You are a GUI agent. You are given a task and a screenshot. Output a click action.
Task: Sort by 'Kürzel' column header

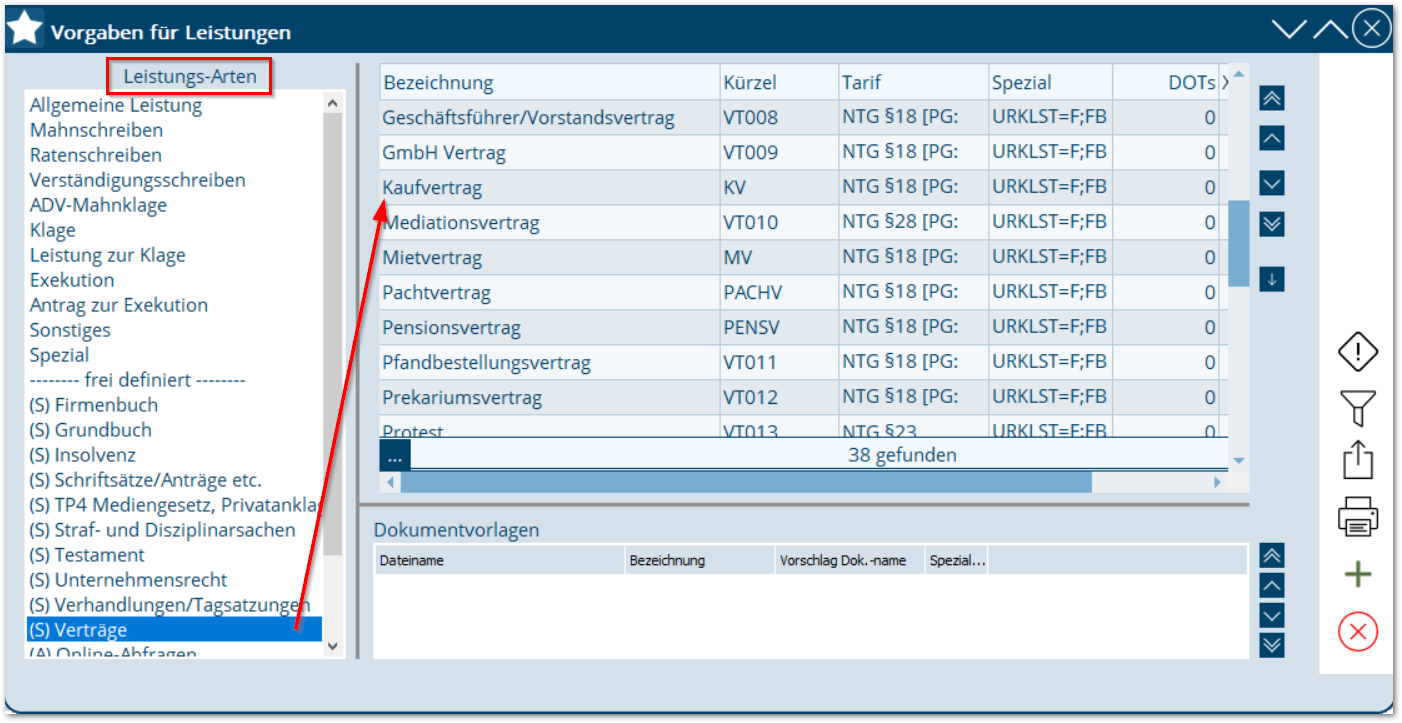click(779, 82)
